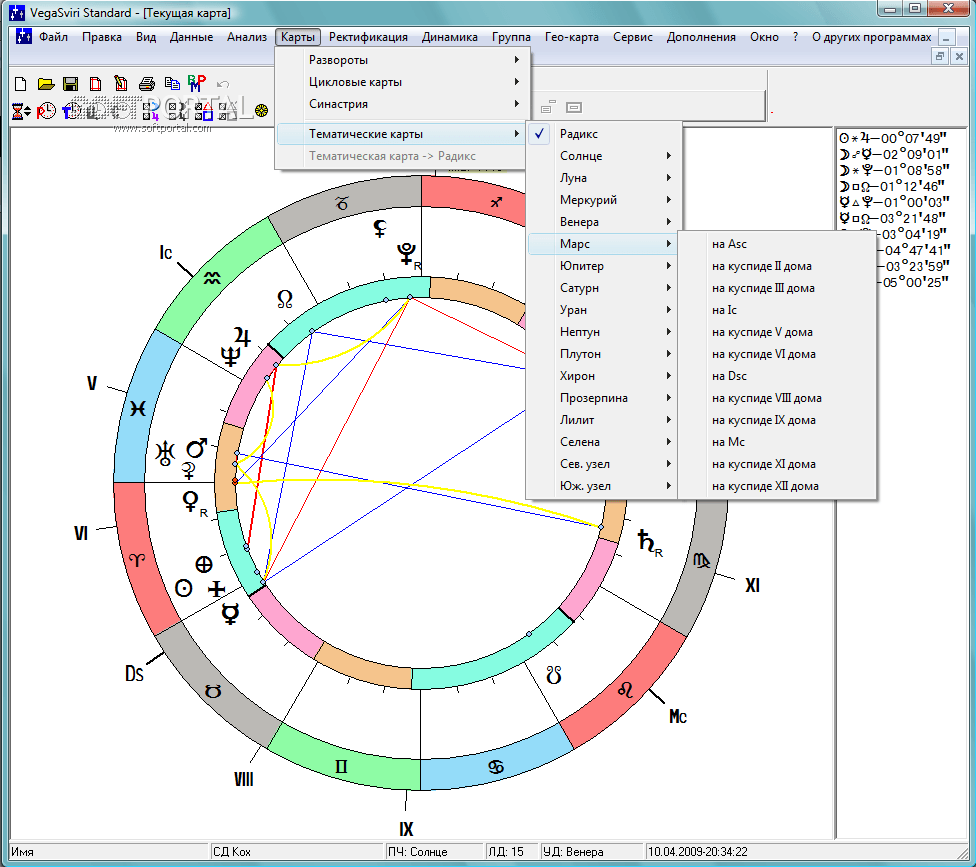Screen dimensions: 976x867
Task: Click the grid icon with purple 4
Action: (151, 111)
